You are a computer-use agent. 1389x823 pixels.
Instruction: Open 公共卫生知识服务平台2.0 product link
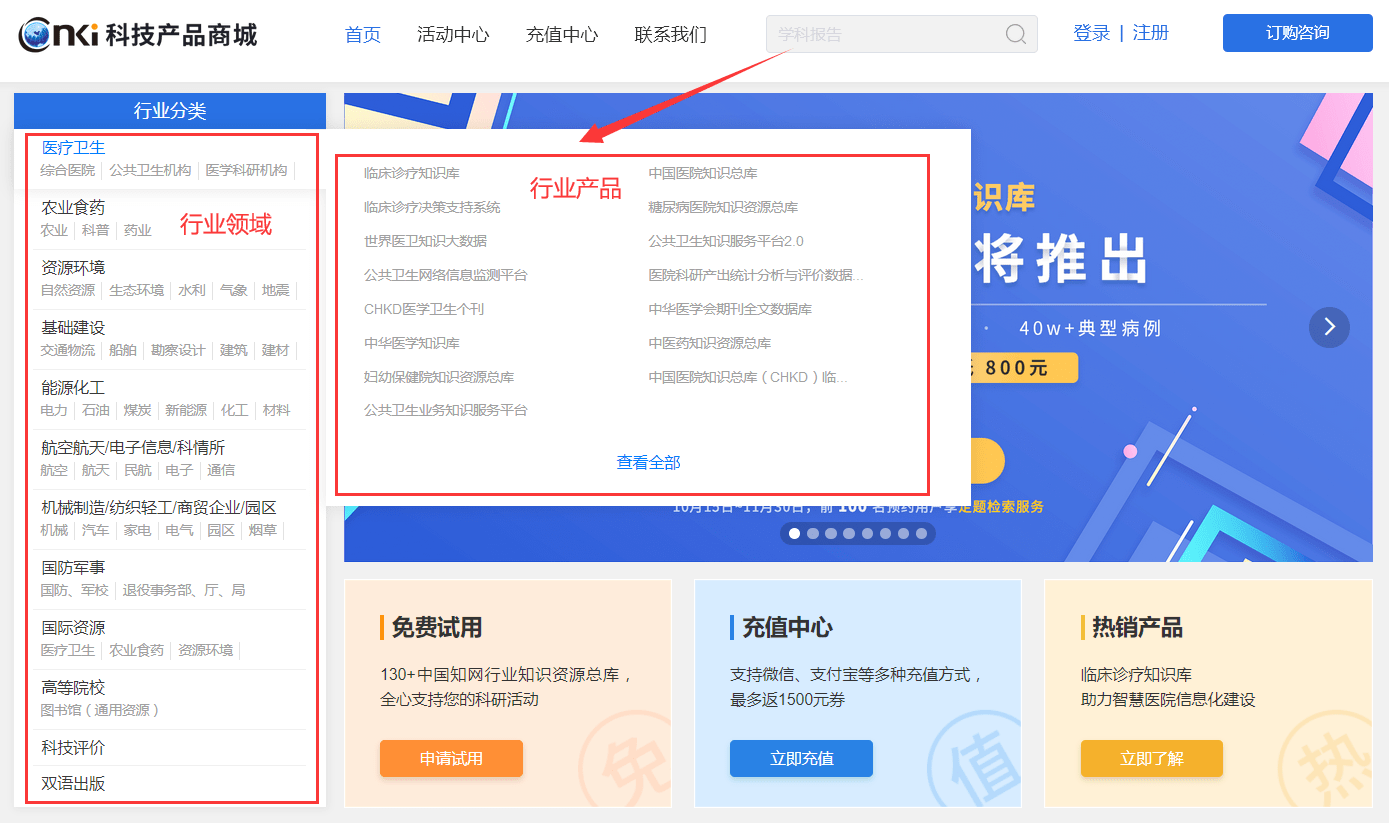click(x=726, y=241)
